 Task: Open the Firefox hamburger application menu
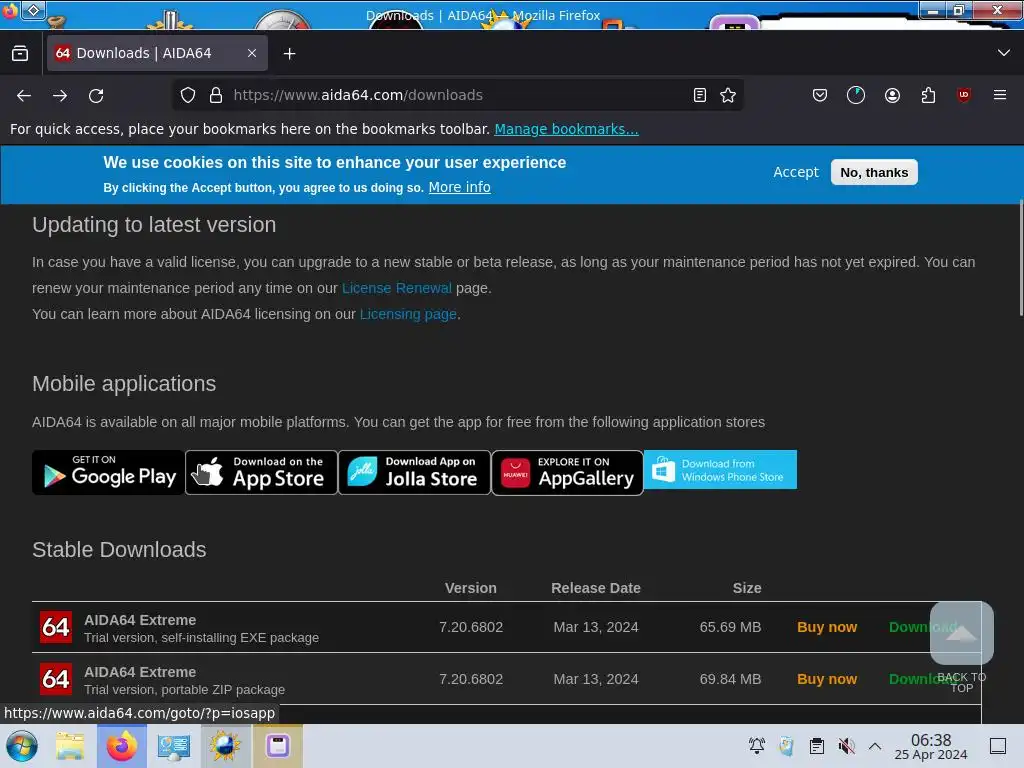click(1000, 95)
